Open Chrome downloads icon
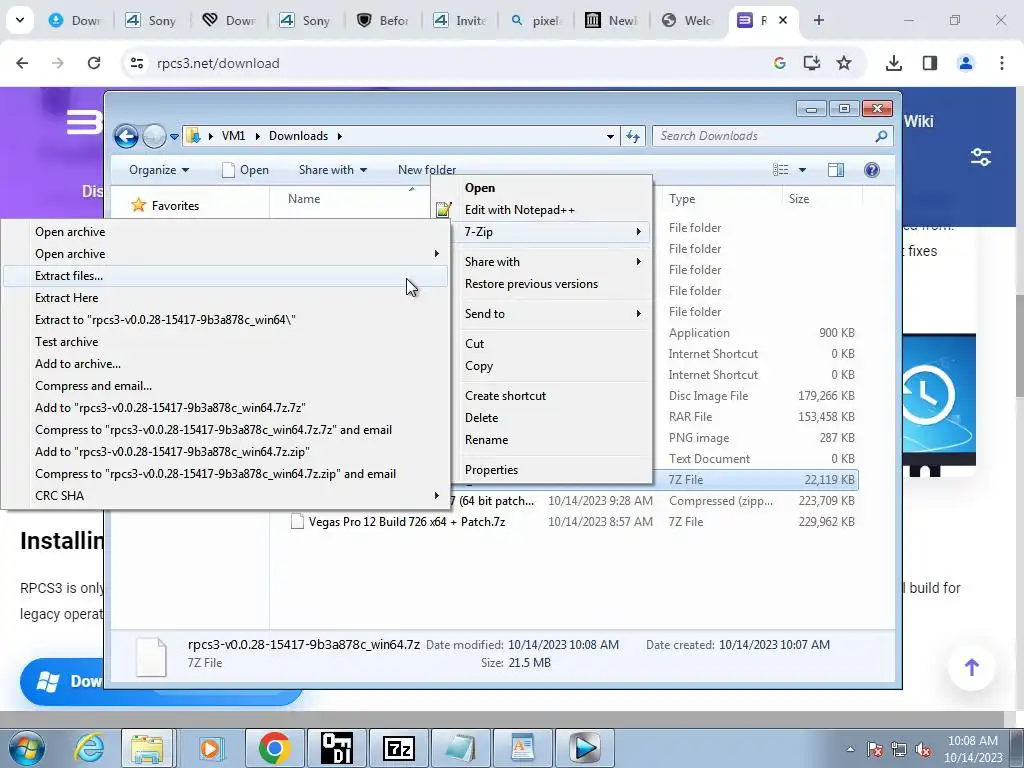The image size is (1024, 768). pos(894,63)
